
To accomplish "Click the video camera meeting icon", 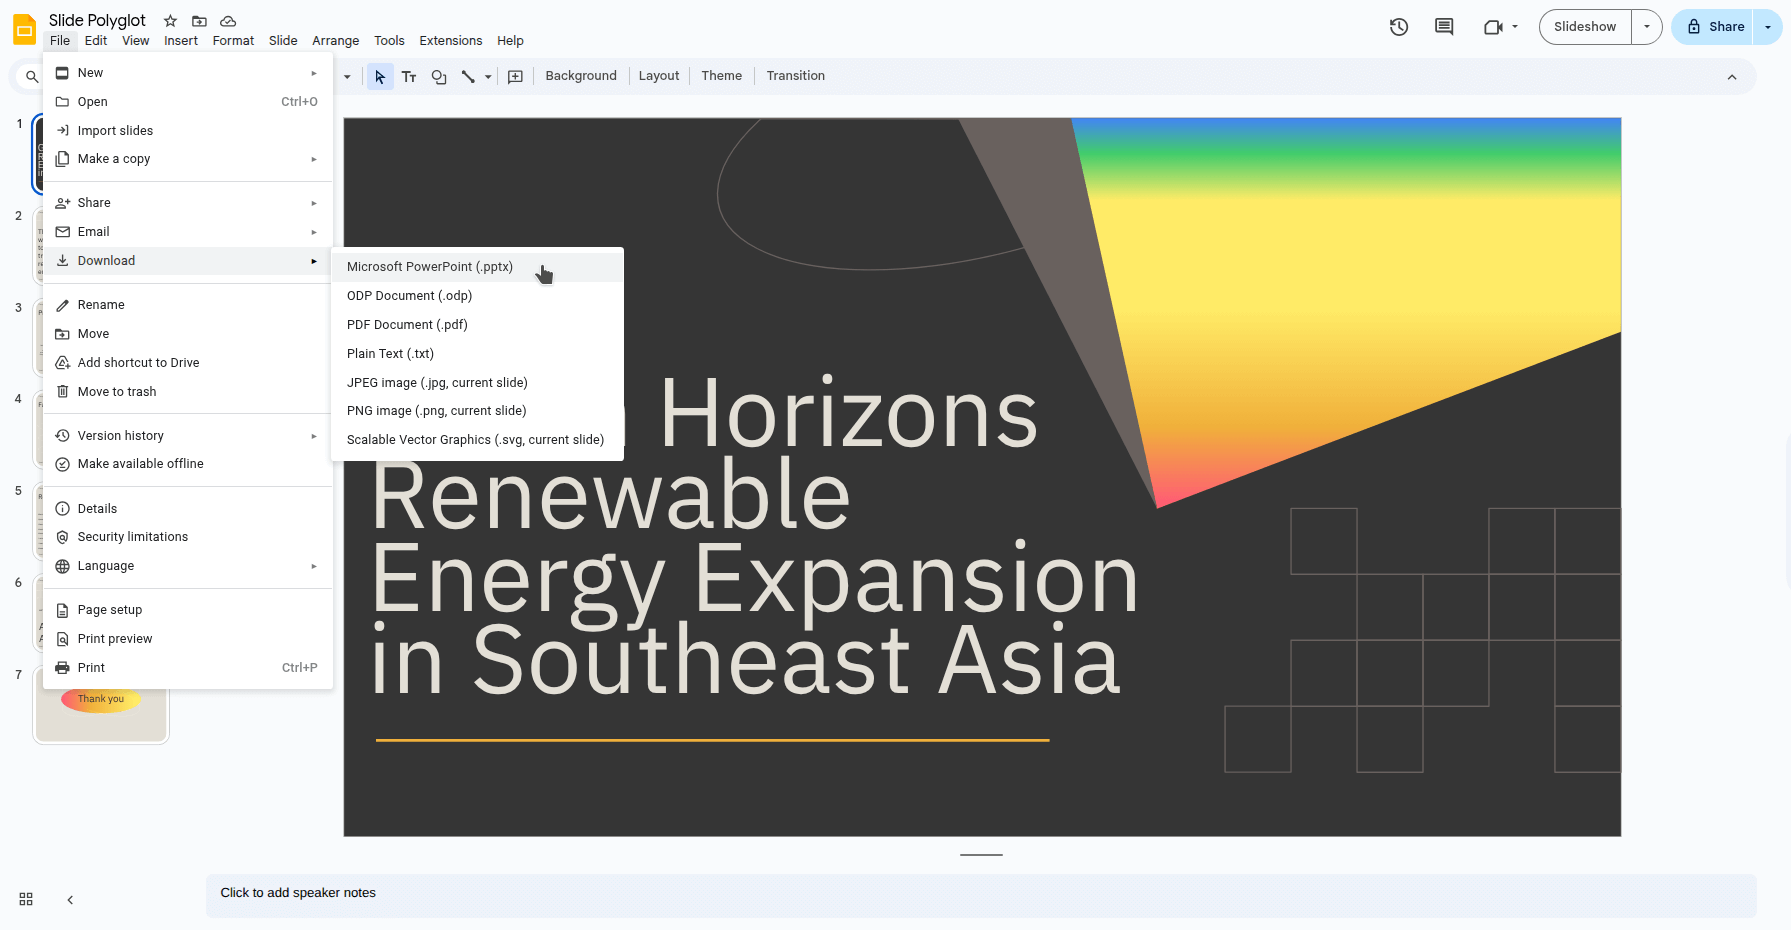I will [x=1493, y=27].
